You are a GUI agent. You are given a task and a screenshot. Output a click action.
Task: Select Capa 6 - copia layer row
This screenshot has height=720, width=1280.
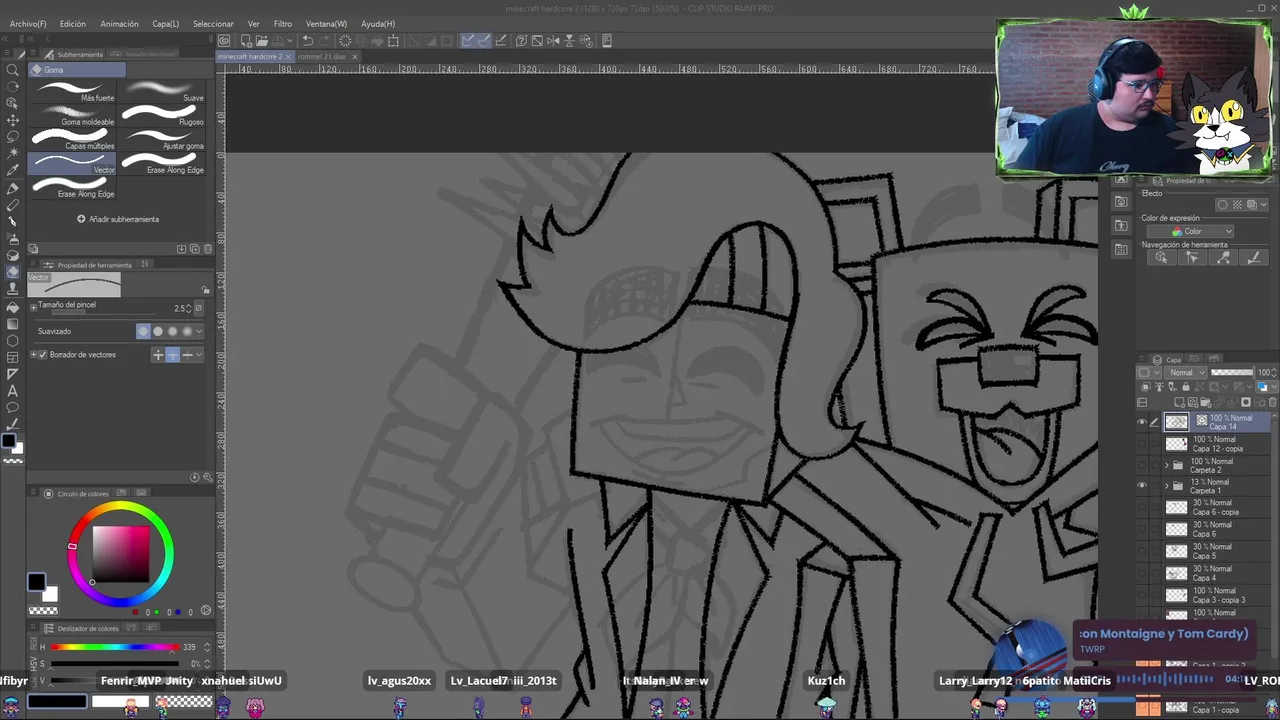coord(1205,508)
